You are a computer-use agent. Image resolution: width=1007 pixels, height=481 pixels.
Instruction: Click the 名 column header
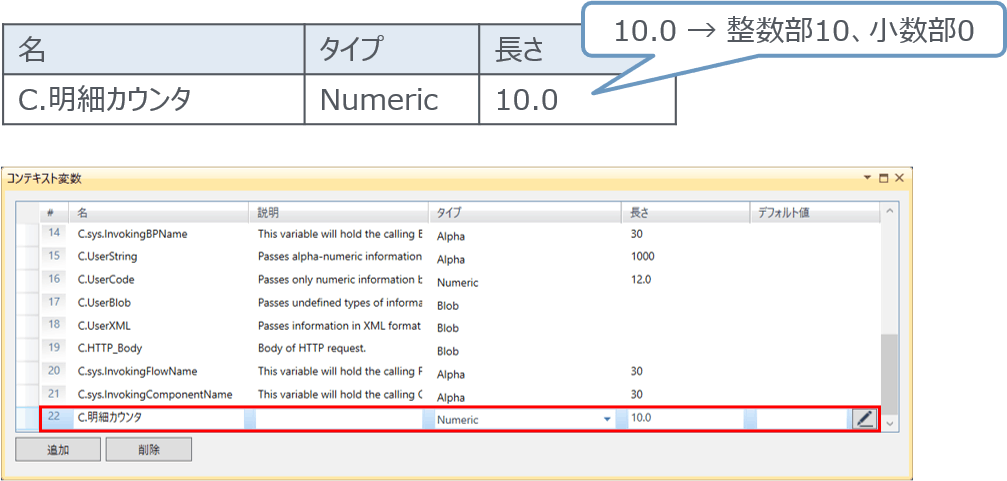click(158, 213)
